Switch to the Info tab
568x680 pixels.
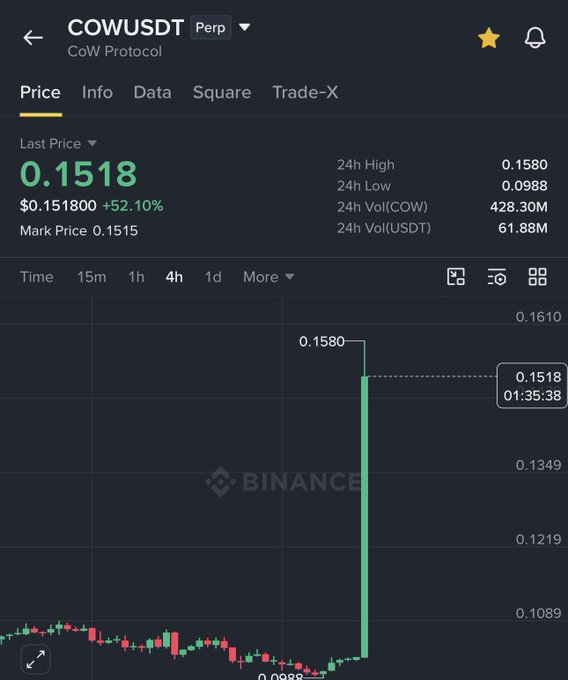point(97,92)
